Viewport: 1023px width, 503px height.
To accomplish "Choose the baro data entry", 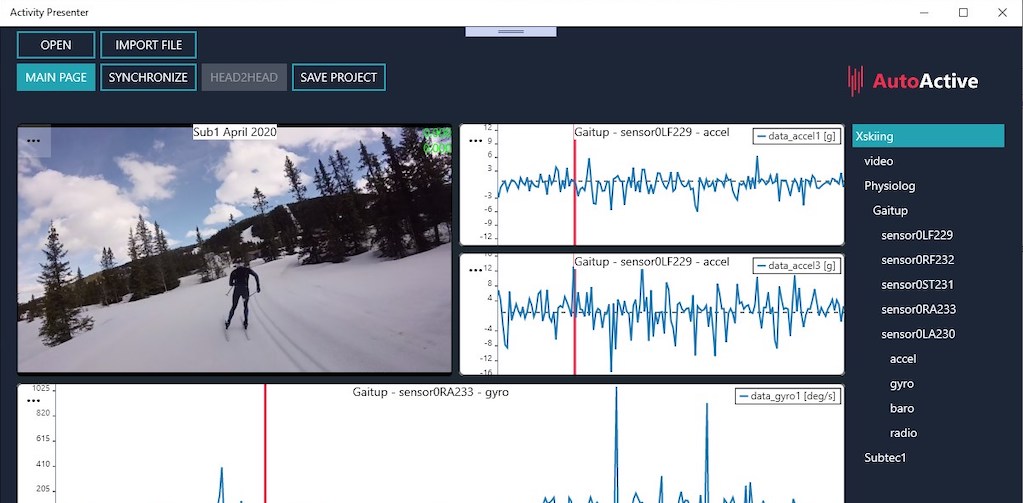I will 901,409.
